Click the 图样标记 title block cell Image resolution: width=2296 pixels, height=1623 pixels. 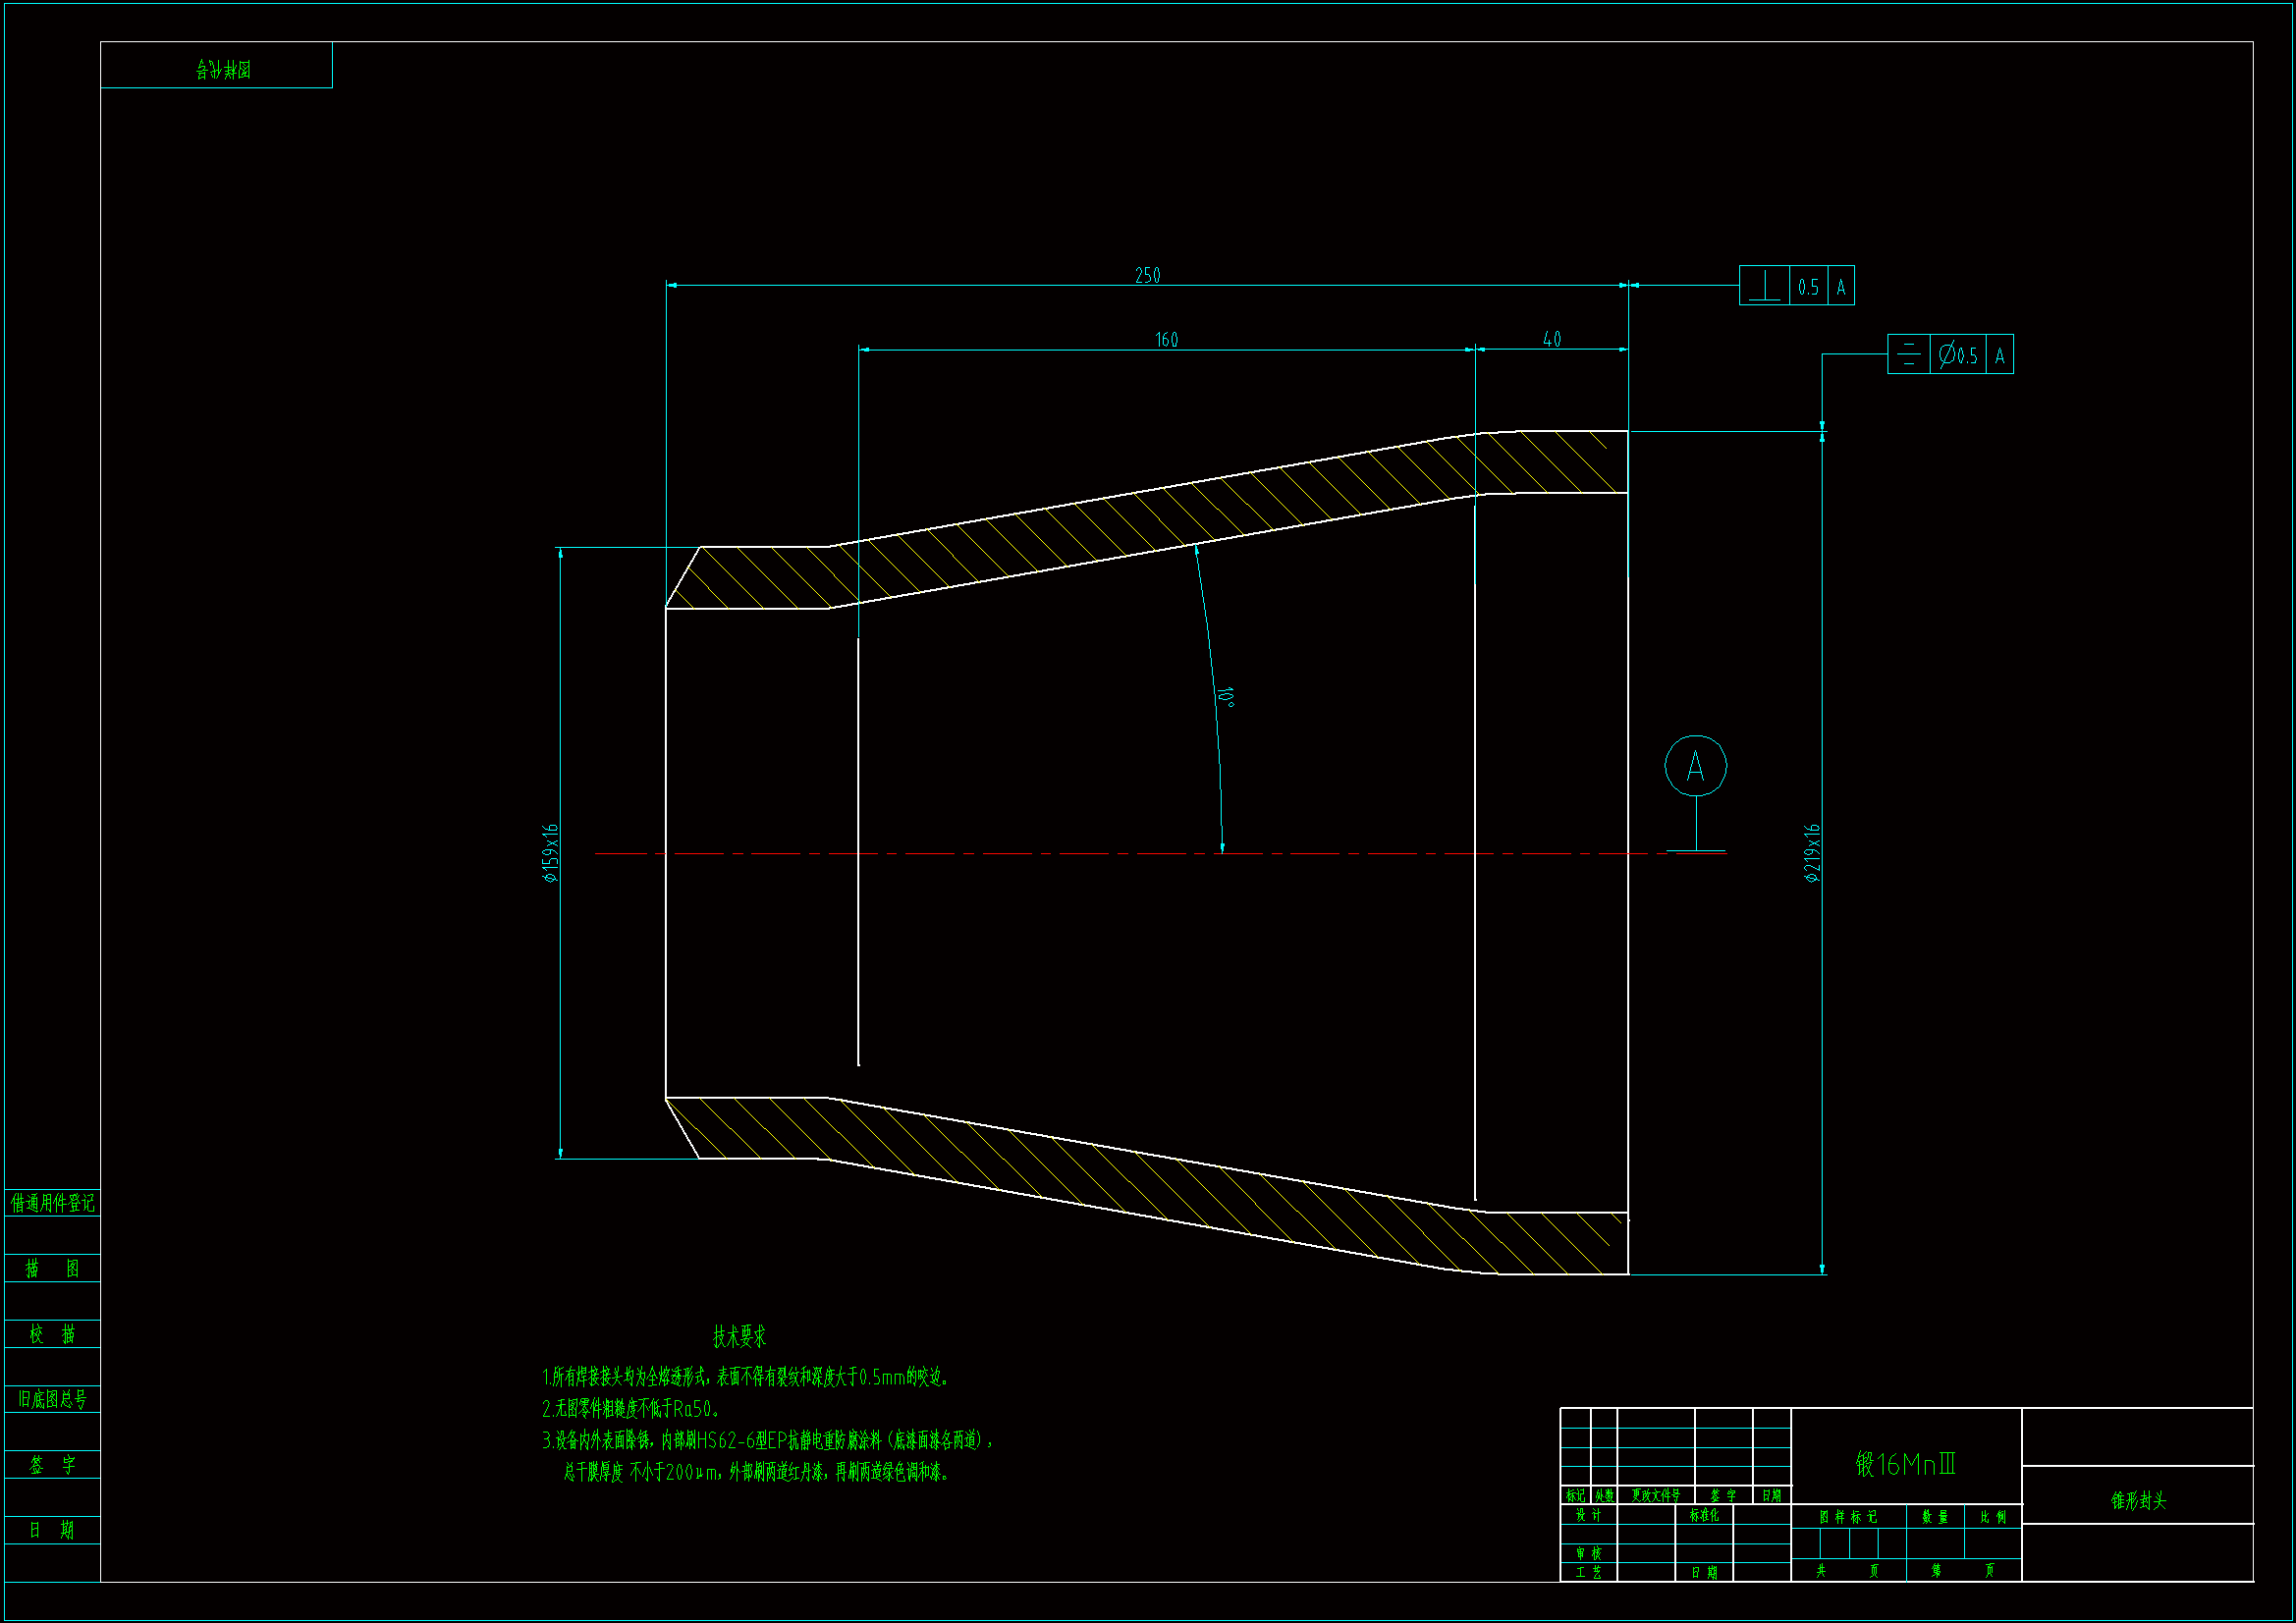pyautogui.click(x=1848, y=1517)
